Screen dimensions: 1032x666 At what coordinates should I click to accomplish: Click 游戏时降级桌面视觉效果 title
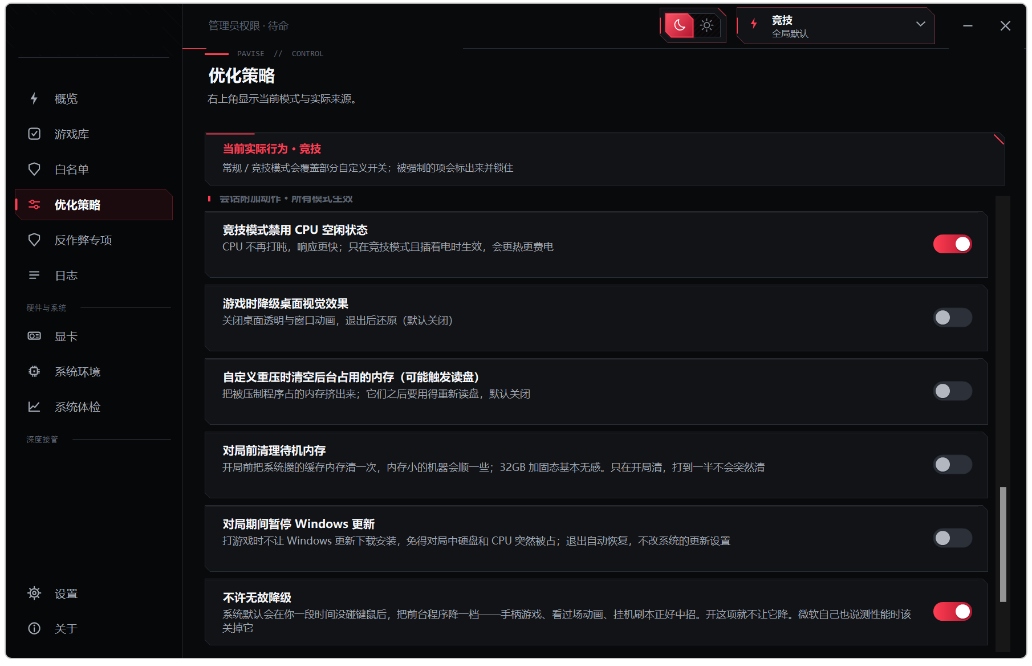coord(286,303)
